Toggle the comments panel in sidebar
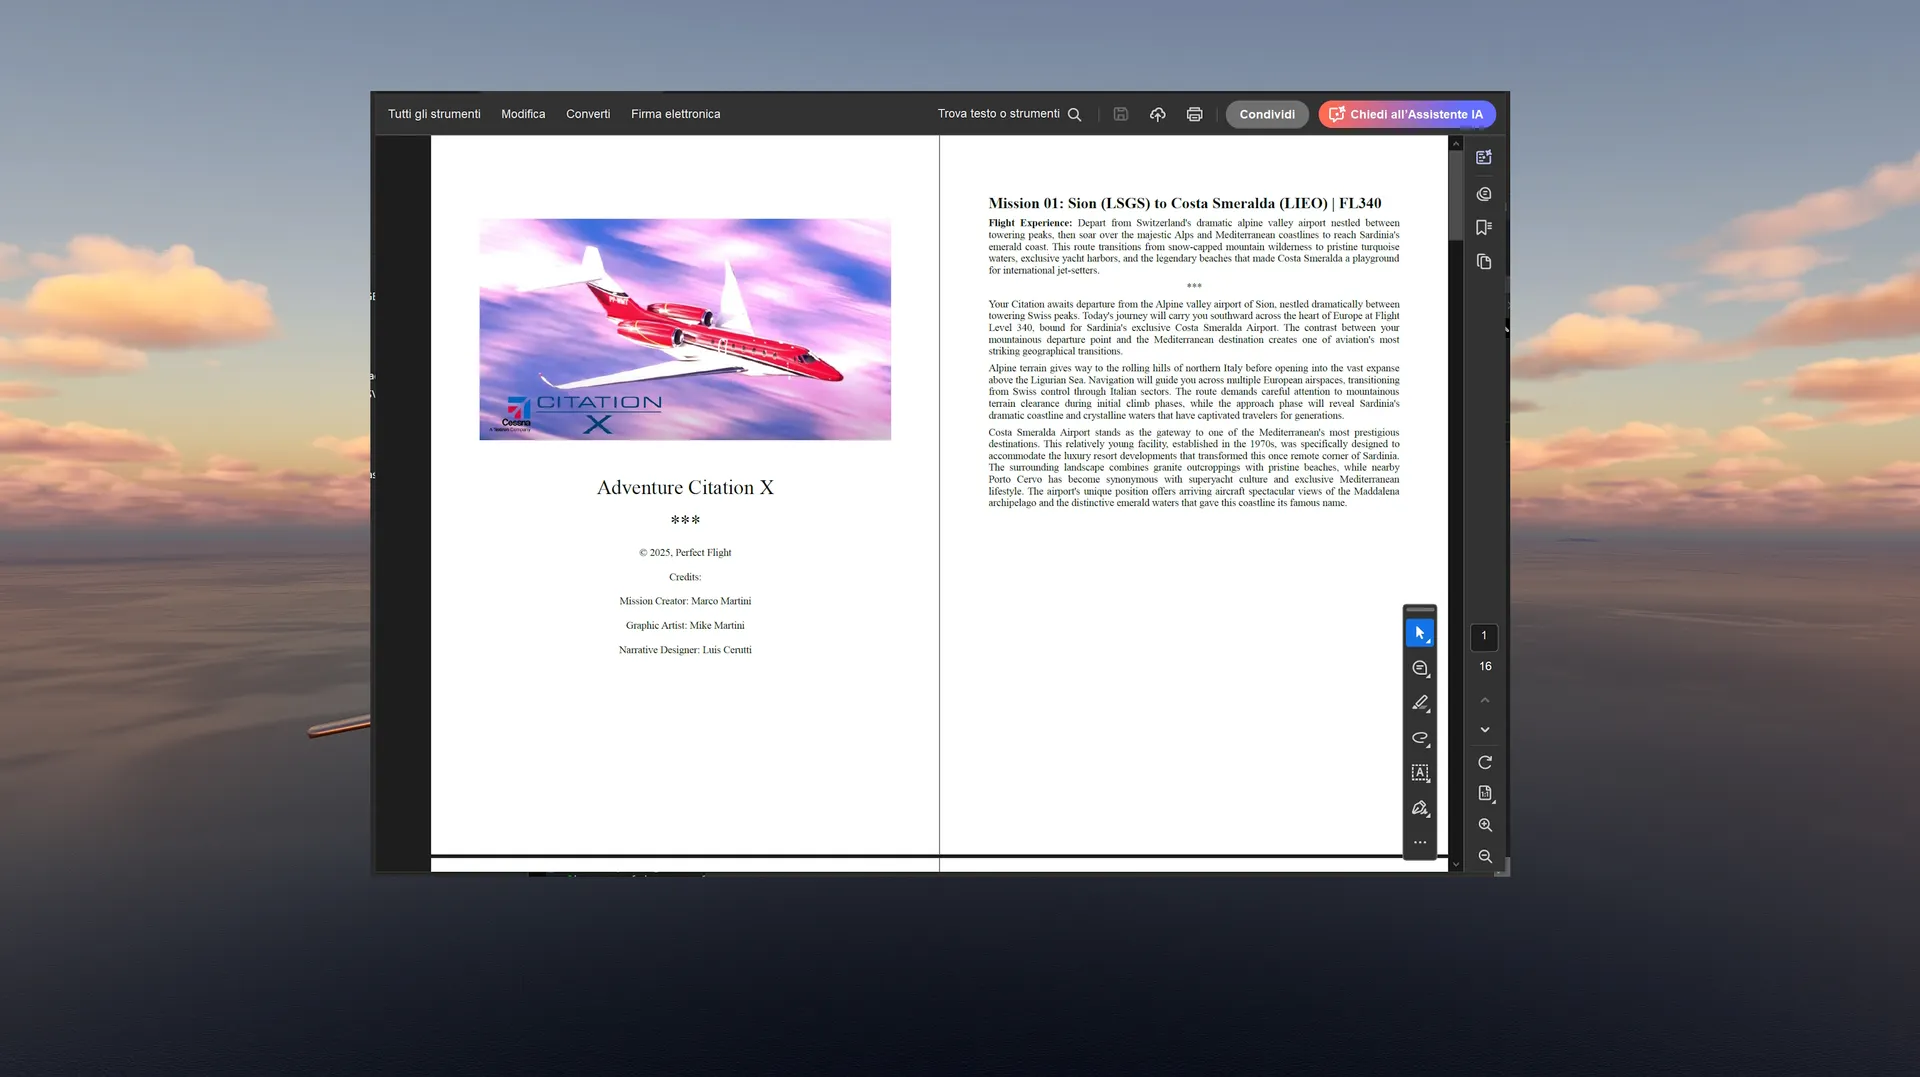Image resolution: width=1920 pixels, height=1077 pixels. pos(1484,194)
